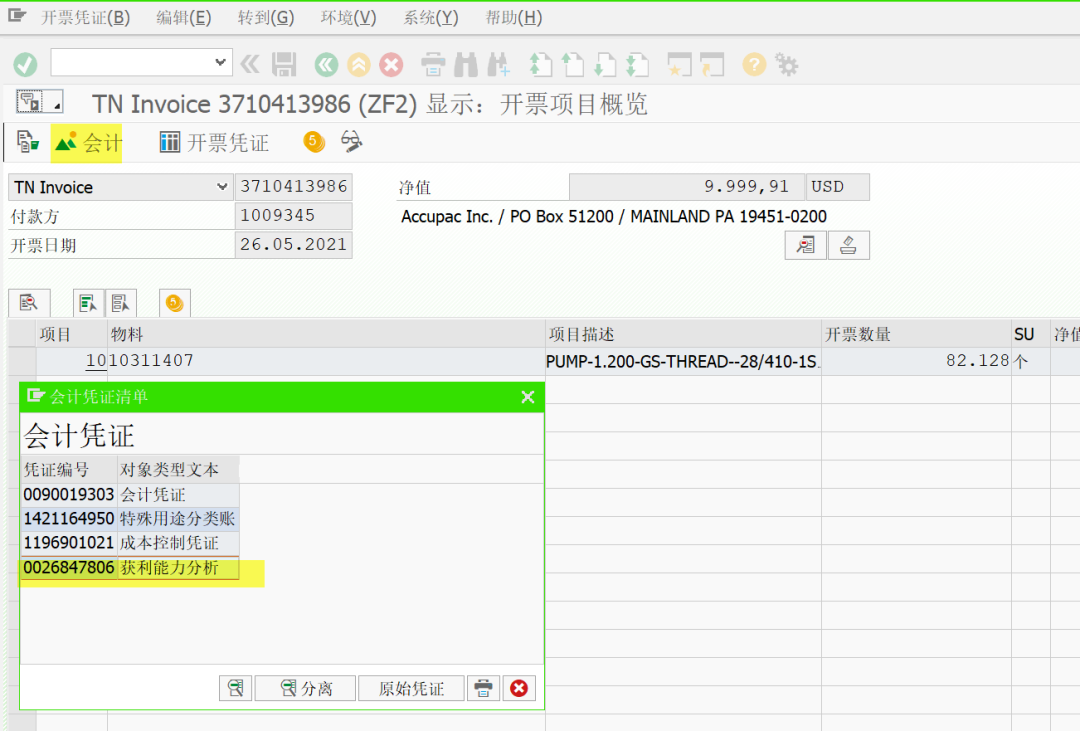This screenshot has height=731, width=1080.
Task: Click the payer field 1009345
Action: [293, 216]
